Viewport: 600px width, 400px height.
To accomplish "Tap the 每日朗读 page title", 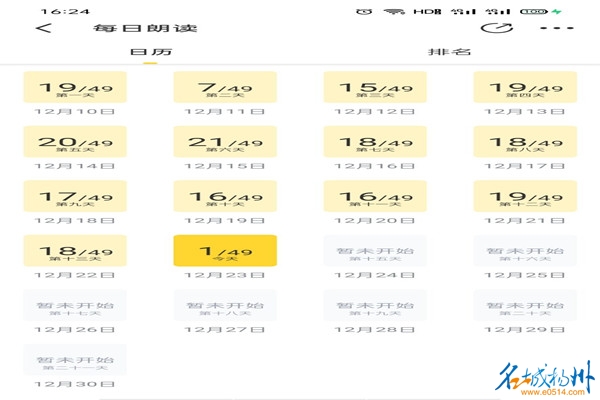I will click(145, 28).
